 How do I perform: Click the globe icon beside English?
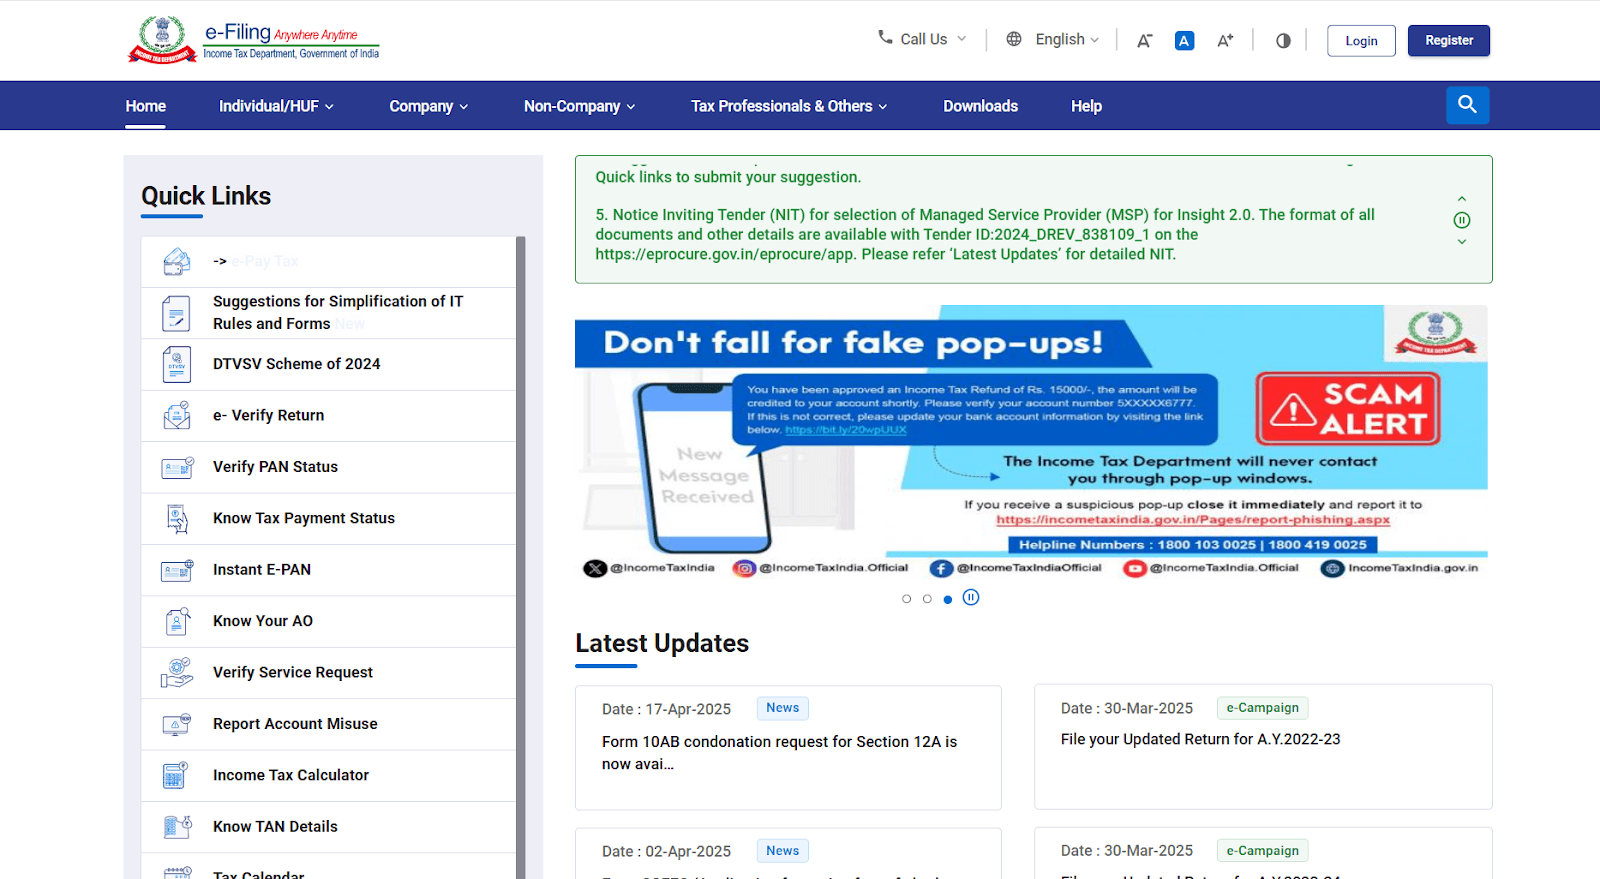[x=1014, y=39]
